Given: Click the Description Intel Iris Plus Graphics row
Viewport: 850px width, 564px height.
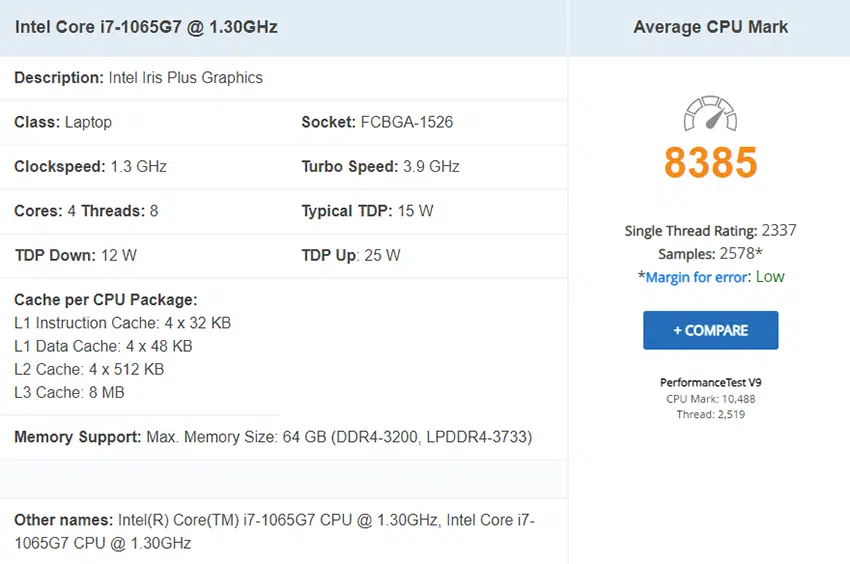Looking at the screenshot, I should click(138, 78).
